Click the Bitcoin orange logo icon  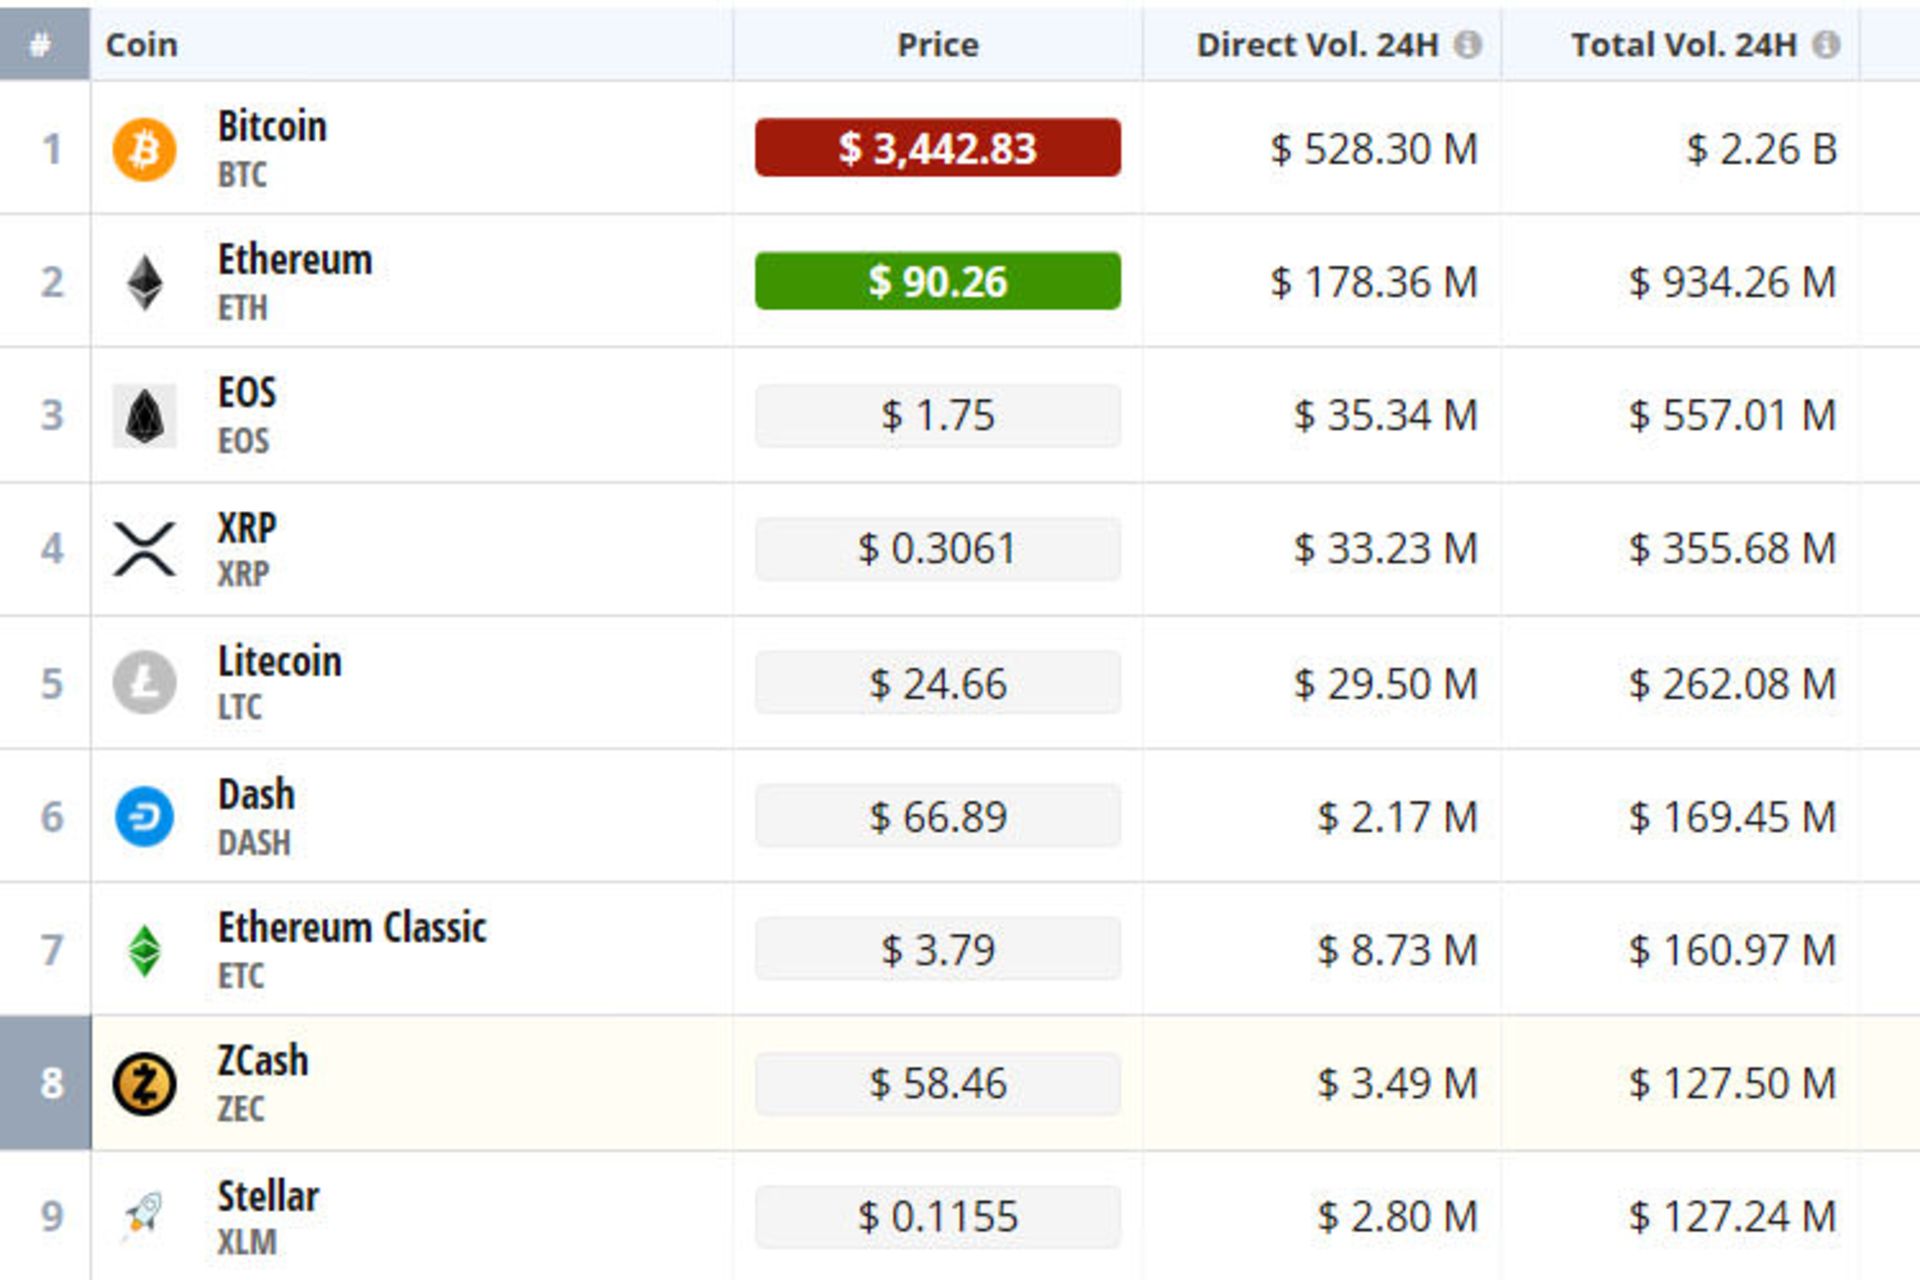(x=144, y=150)
